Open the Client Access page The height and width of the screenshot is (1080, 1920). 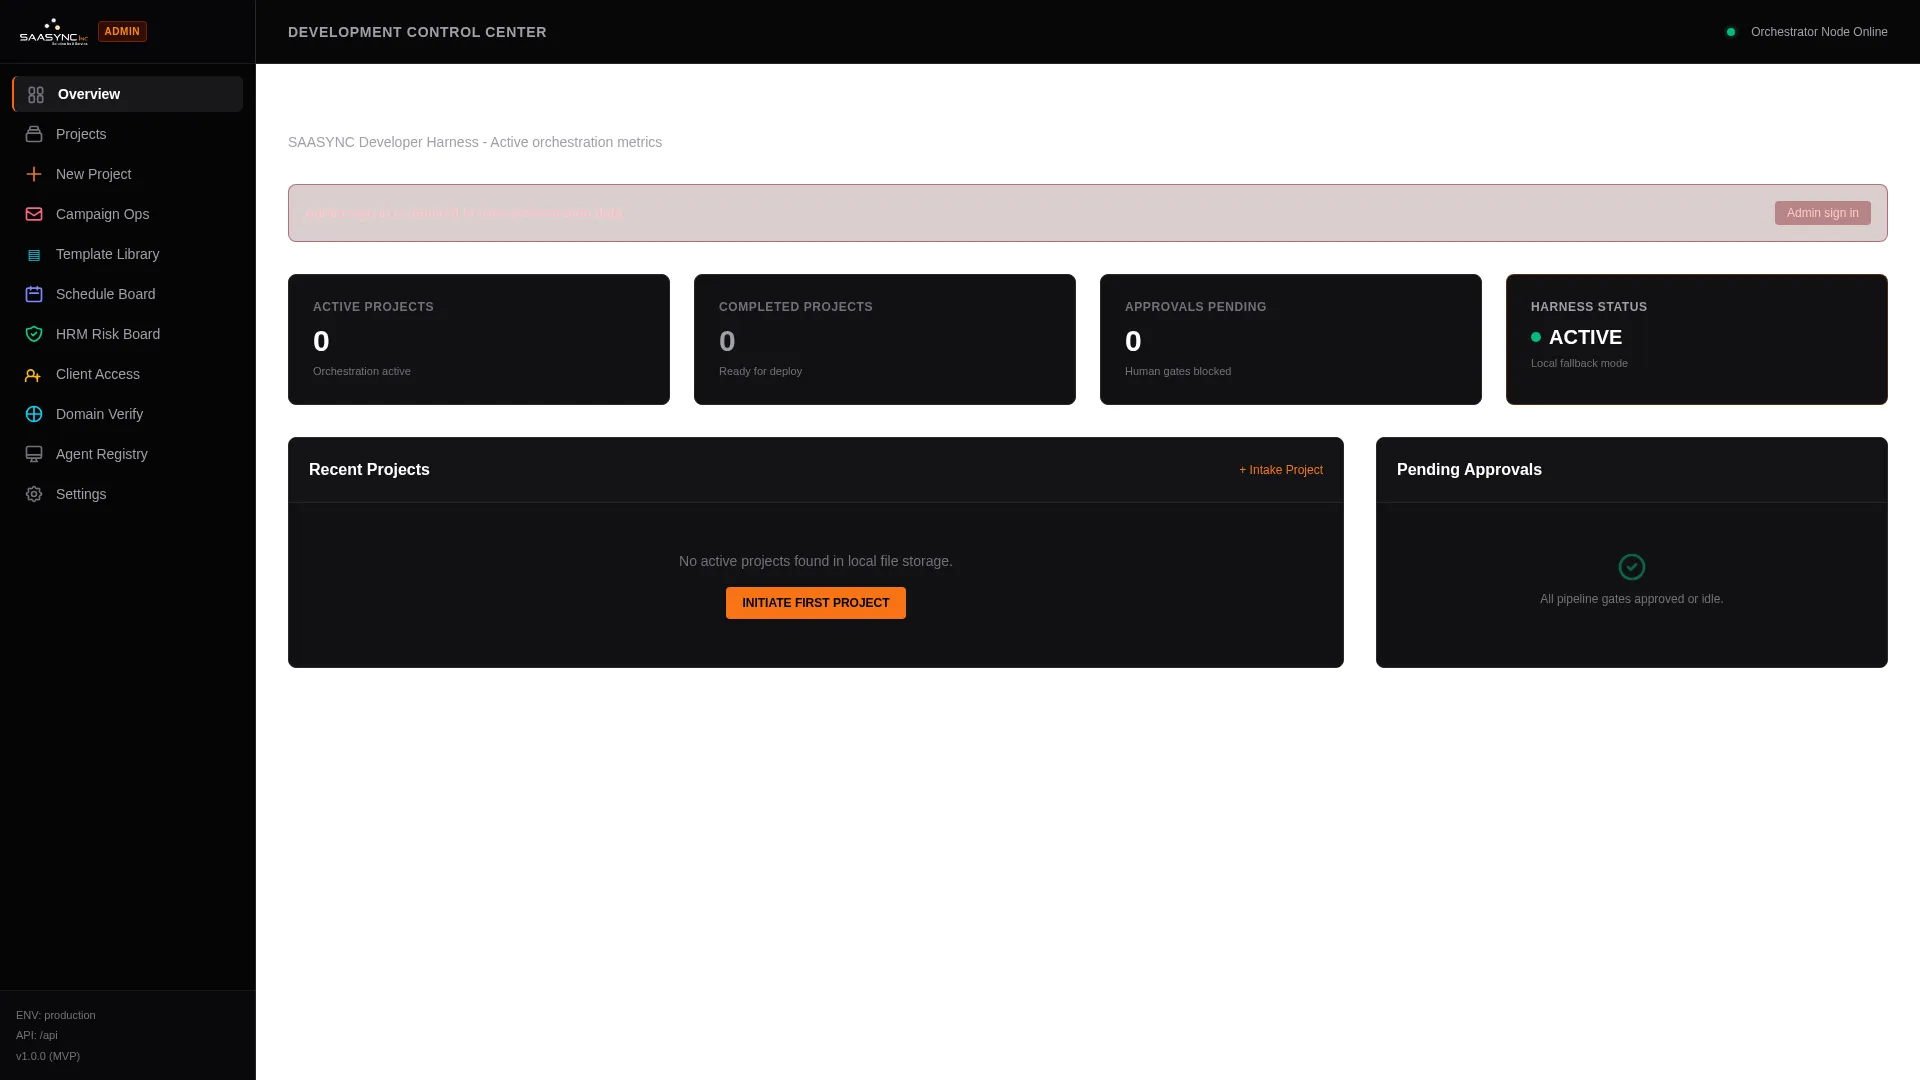(128, 374)
